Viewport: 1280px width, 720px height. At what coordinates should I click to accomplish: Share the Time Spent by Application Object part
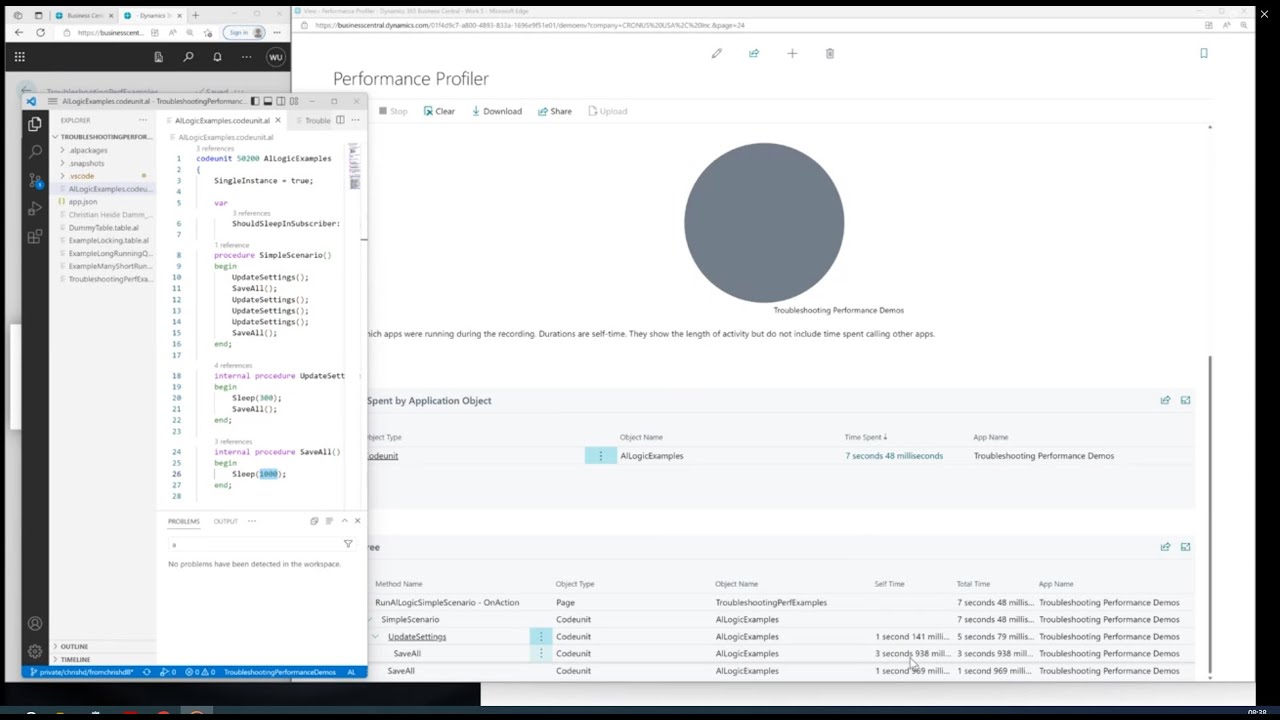tap(1165, 400)
